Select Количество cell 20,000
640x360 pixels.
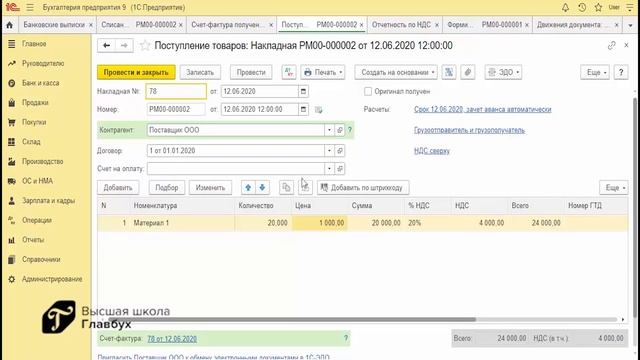(x=263, y=223)
